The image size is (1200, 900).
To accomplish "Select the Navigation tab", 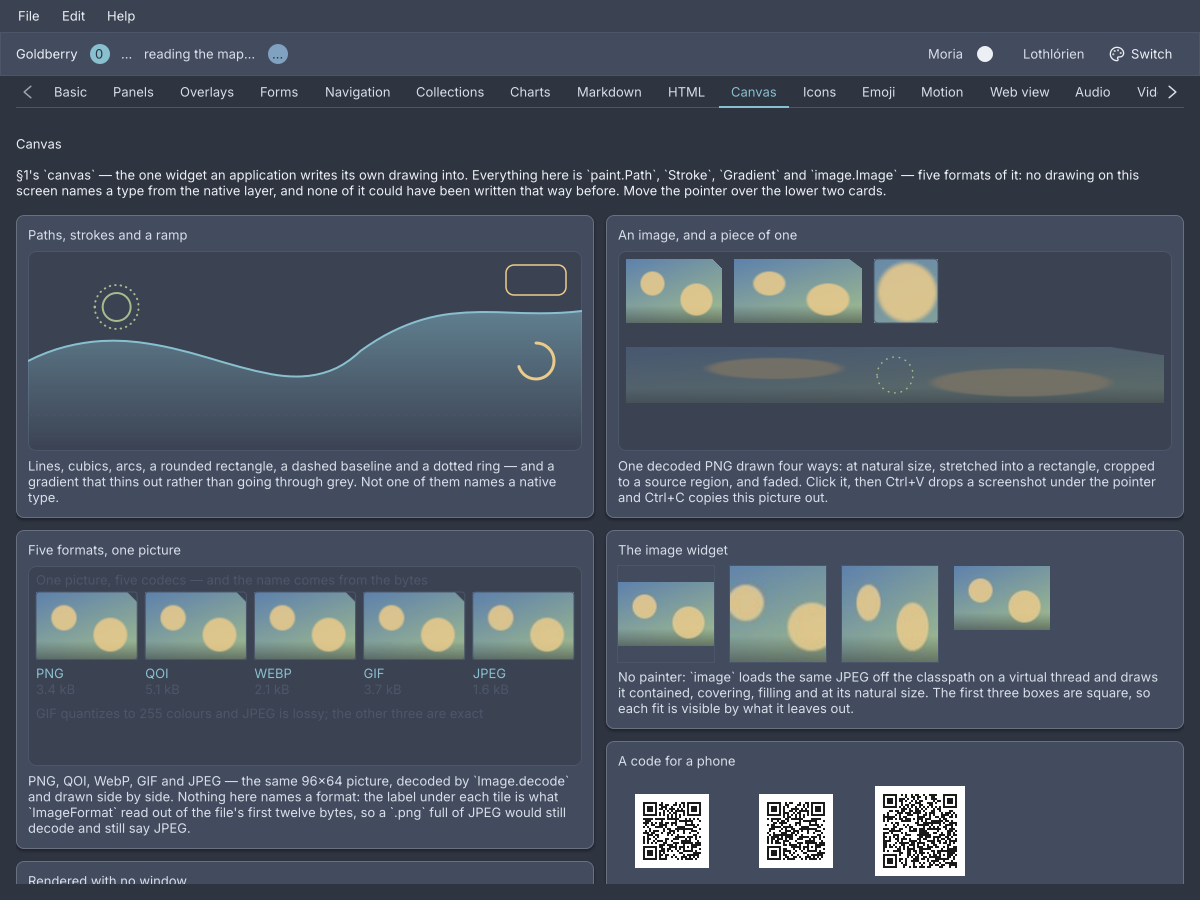I will pos(357,92).
